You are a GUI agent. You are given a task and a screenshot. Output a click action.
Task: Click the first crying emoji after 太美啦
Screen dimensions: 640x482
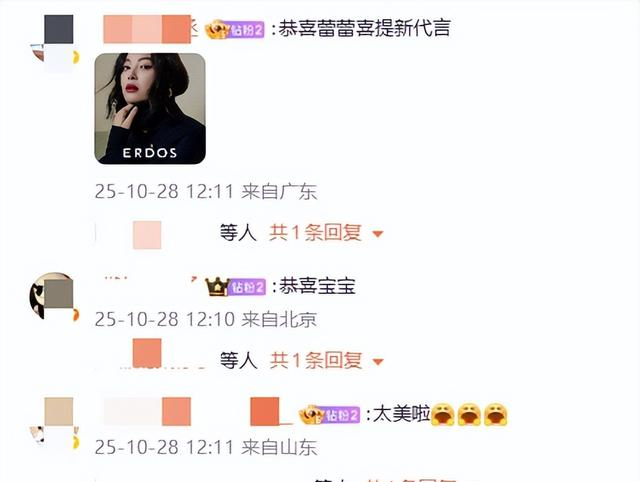443,415
